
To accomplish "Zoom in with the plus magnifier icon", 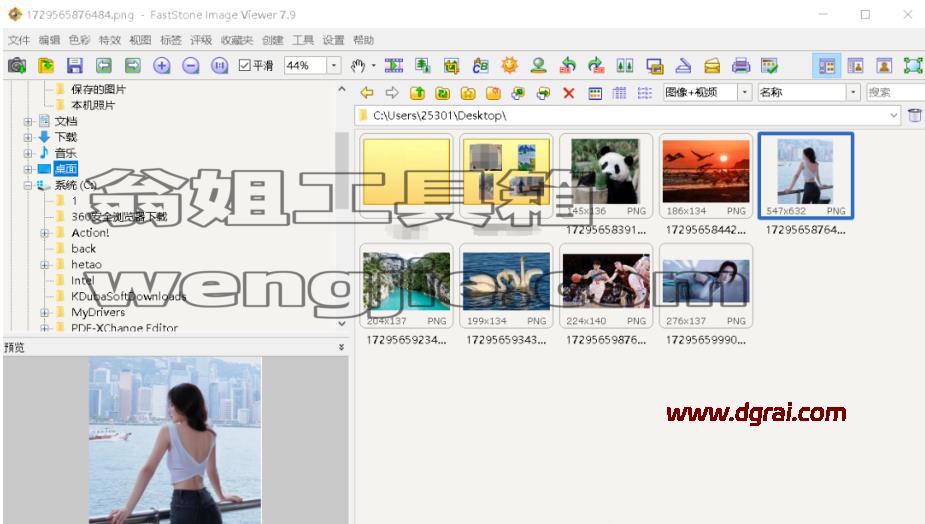I will [x=162, y=65].
